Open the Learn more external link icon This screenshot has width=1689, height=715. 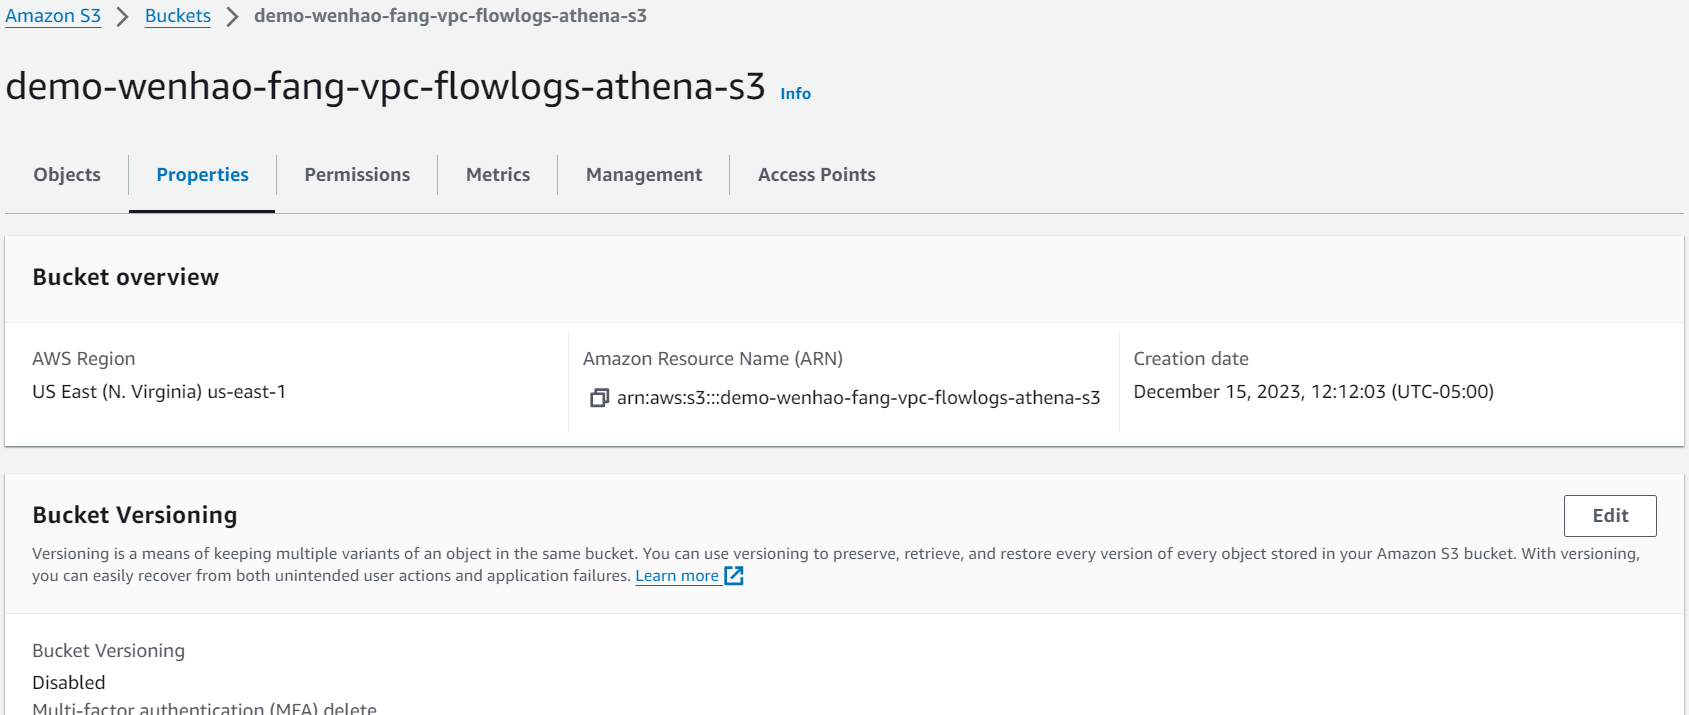734,576
